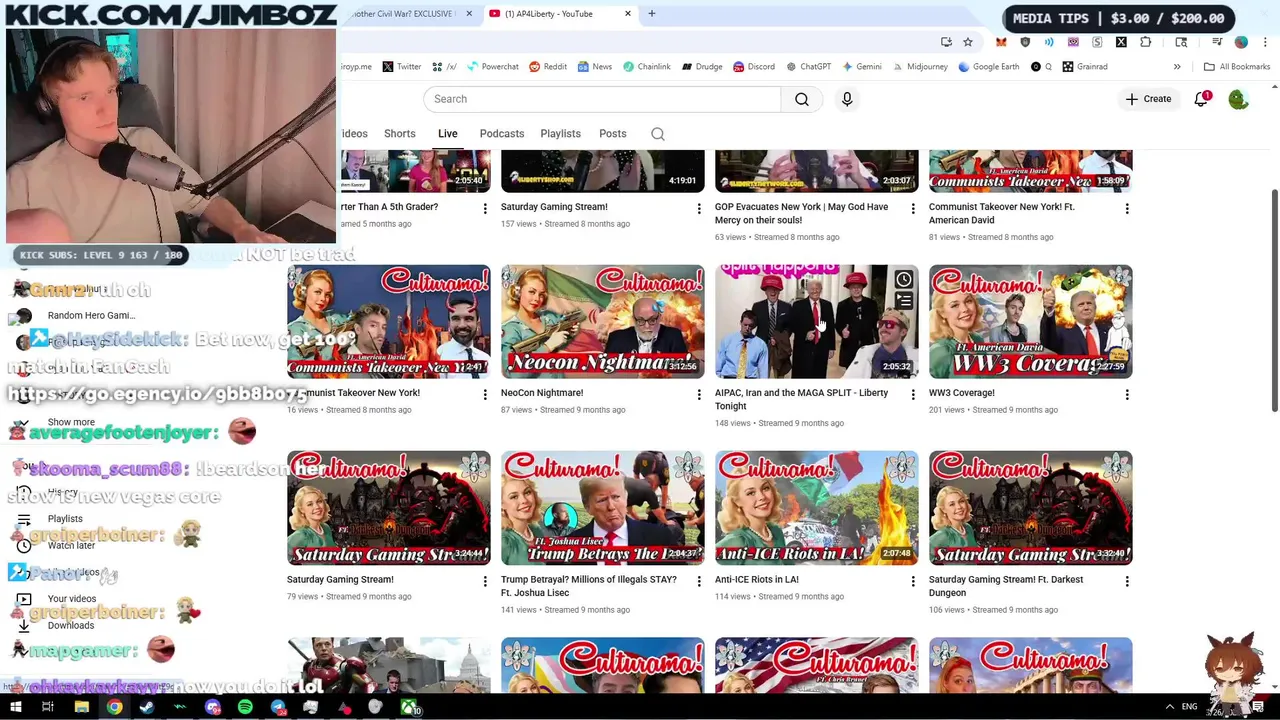This screenshot has height=720, width=1280.
Task: Select the Live channel tab
Action: click(447, 134)
